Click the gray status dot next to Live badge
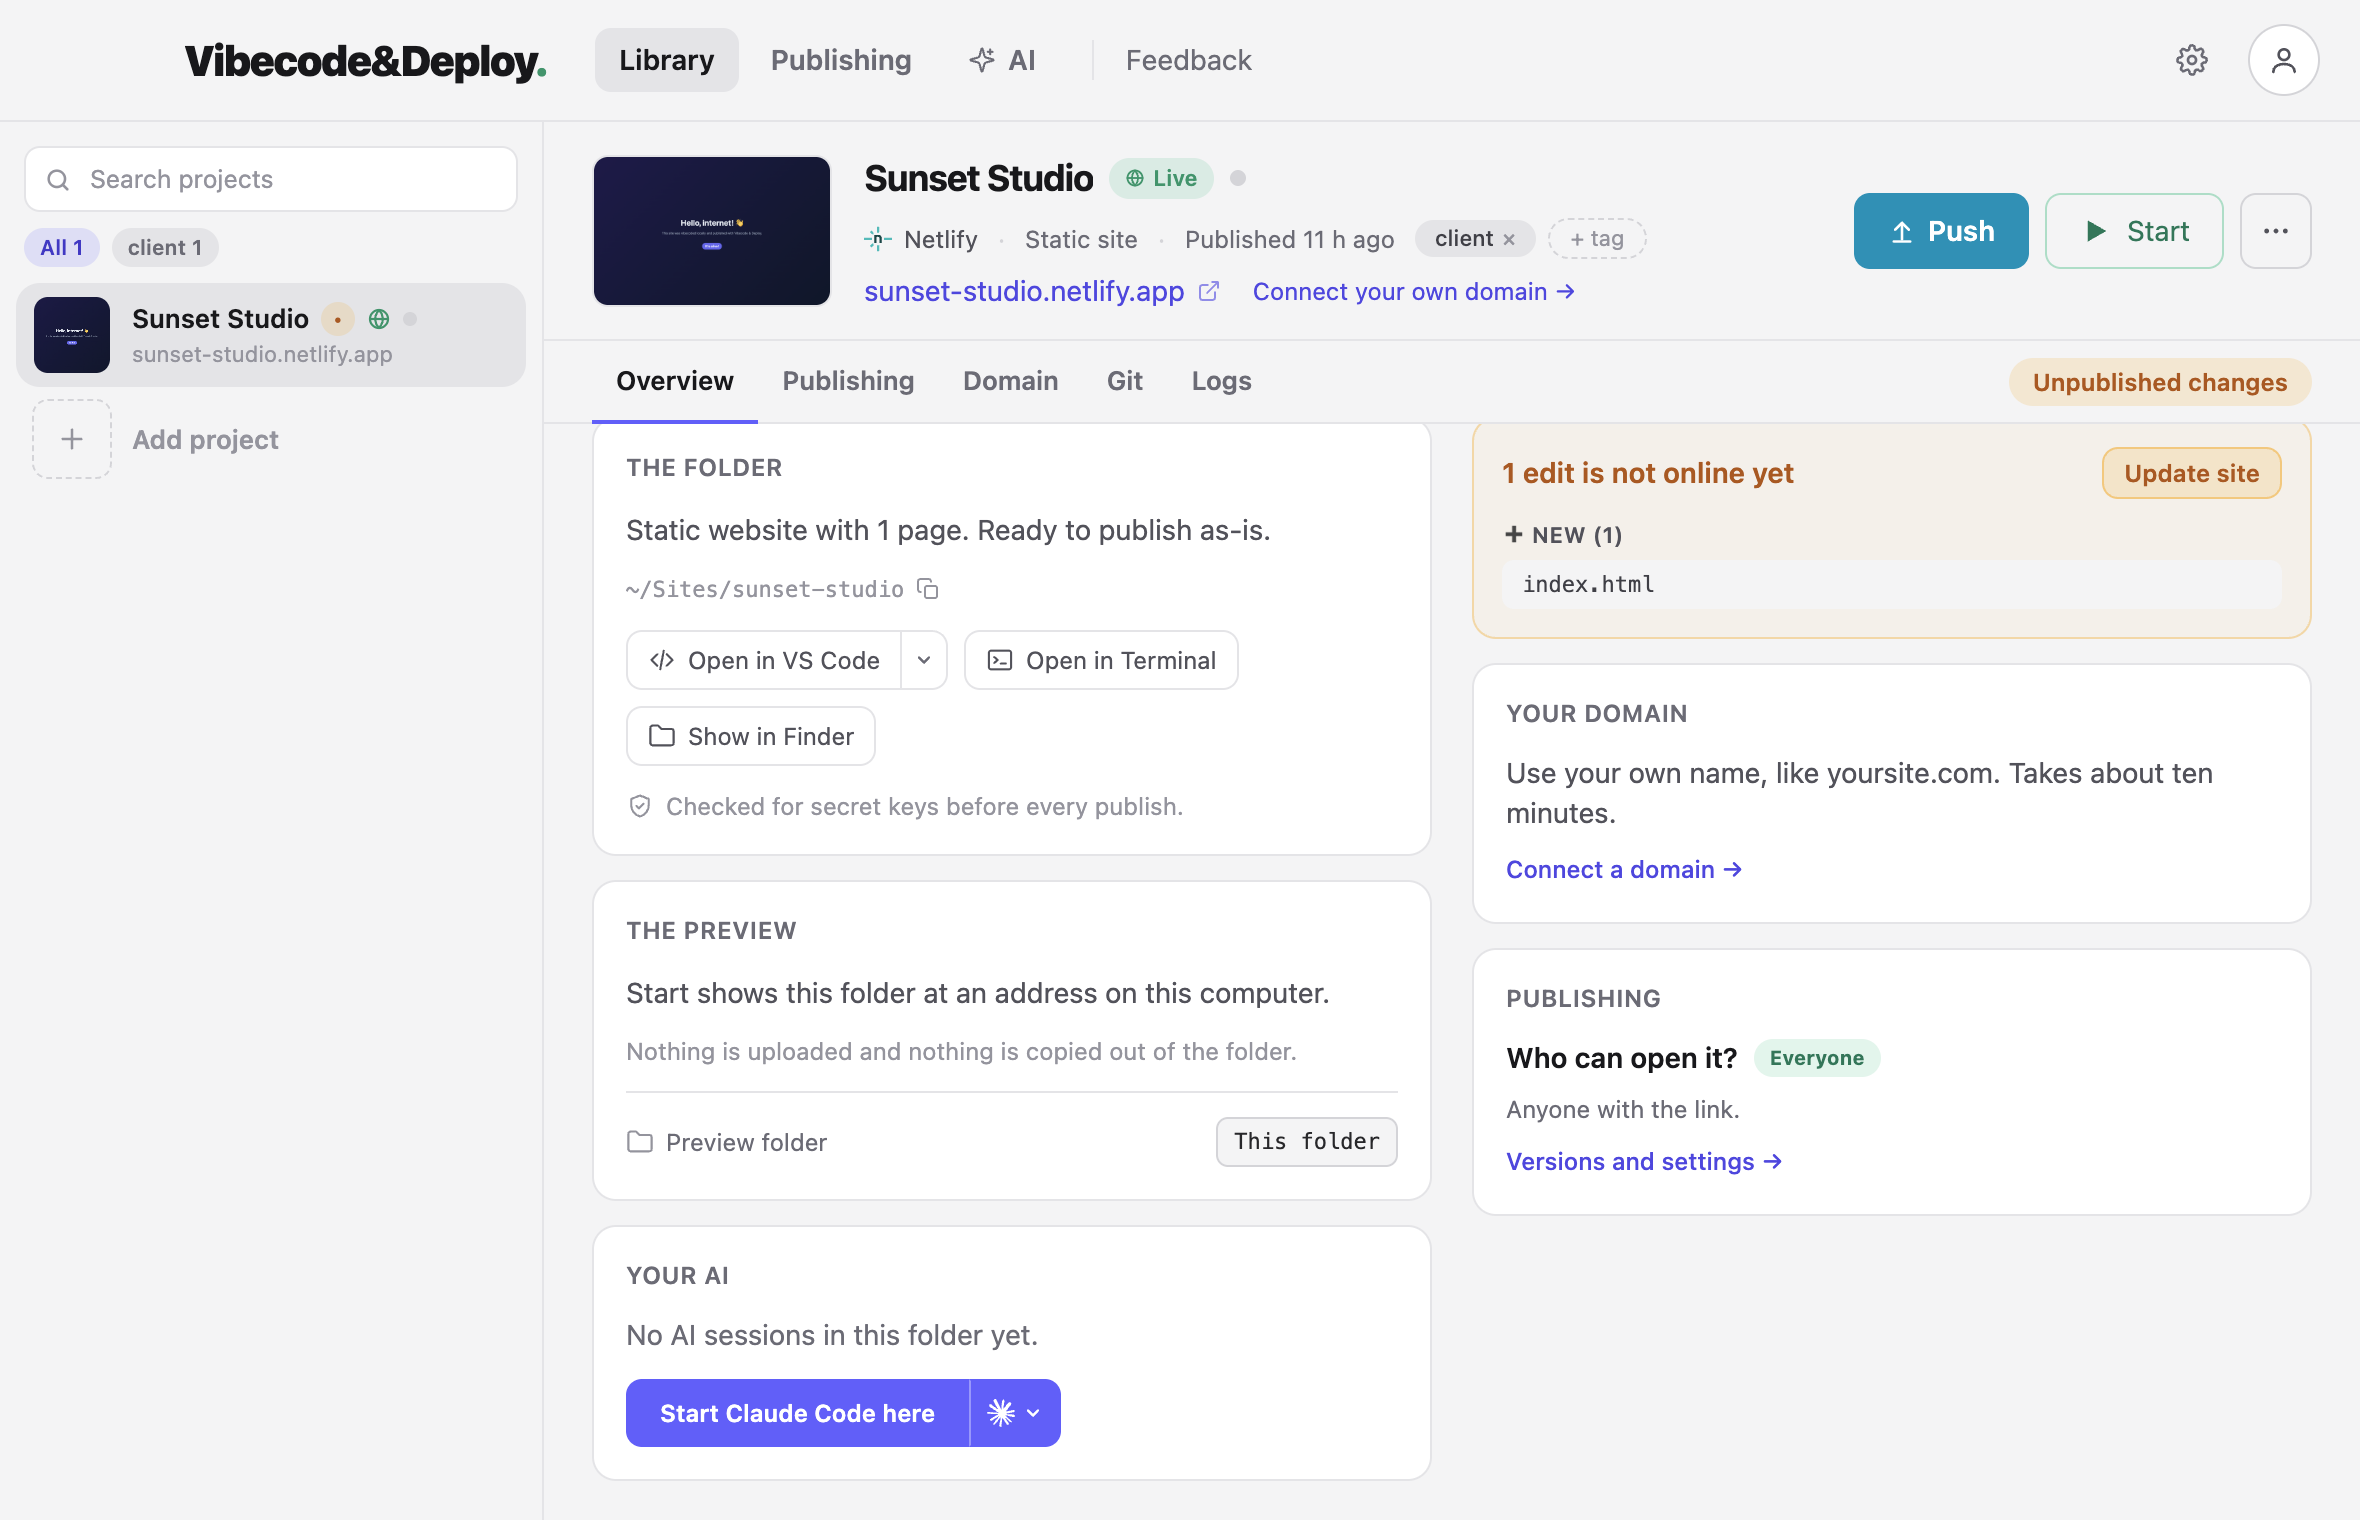 tap(1238, 178)
